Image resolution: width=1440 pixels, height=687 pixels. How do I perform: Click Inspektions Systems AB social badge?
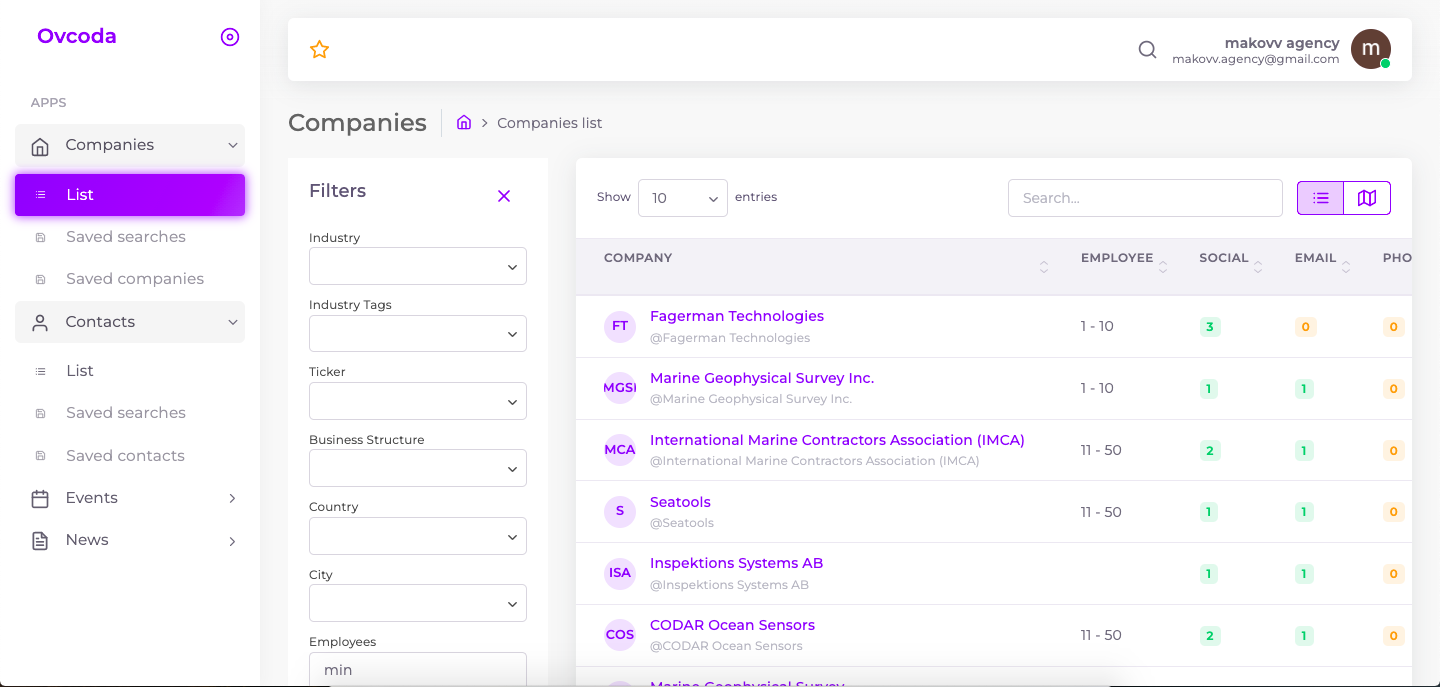pos(1210,574)
